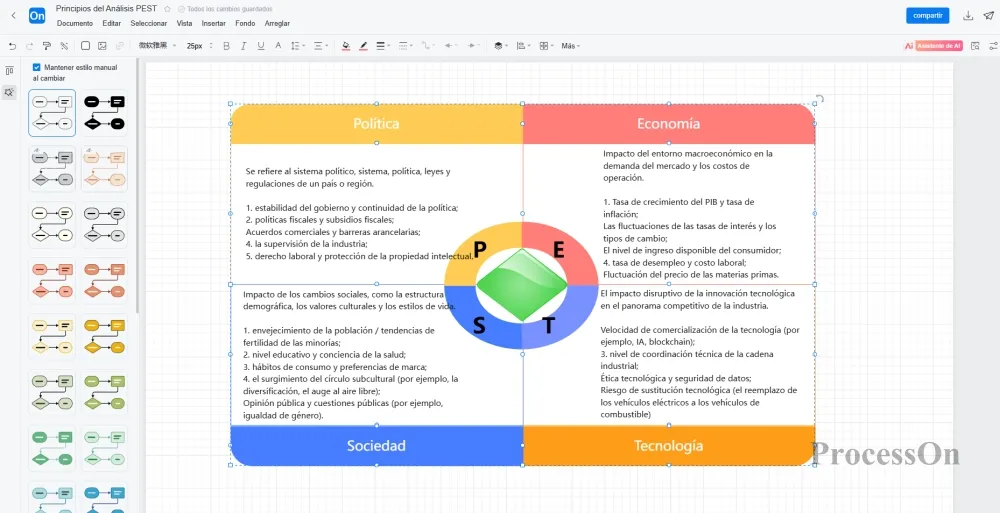Screen dimensions: 1000x513
Task: Pick the fill color bucket
Action: pos(345,46)
